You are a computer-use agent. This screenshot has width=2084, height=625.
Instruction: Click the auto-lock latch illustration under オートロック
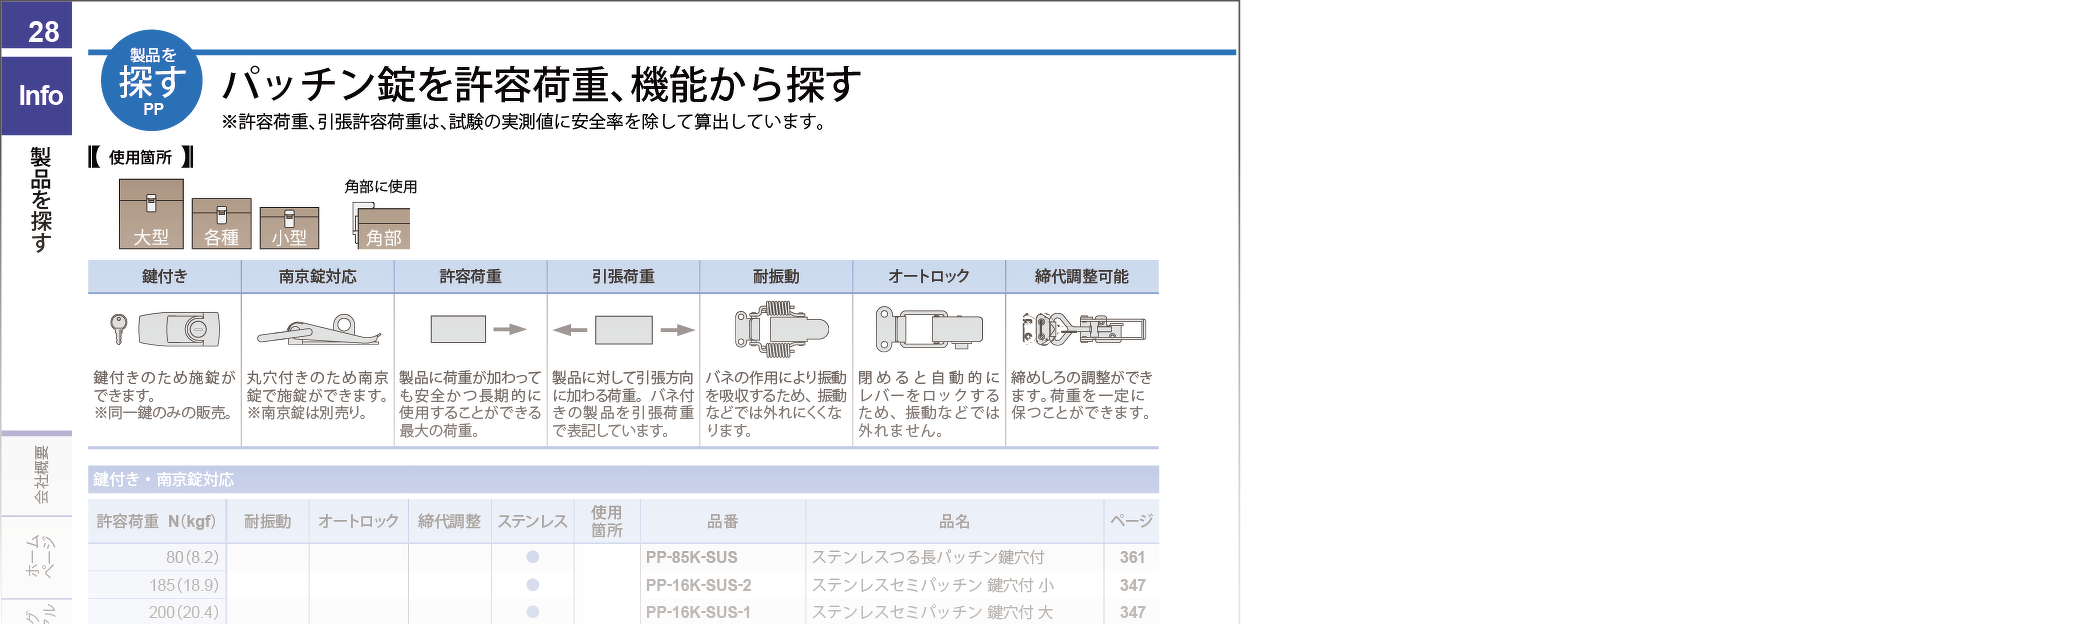point(929,329)
